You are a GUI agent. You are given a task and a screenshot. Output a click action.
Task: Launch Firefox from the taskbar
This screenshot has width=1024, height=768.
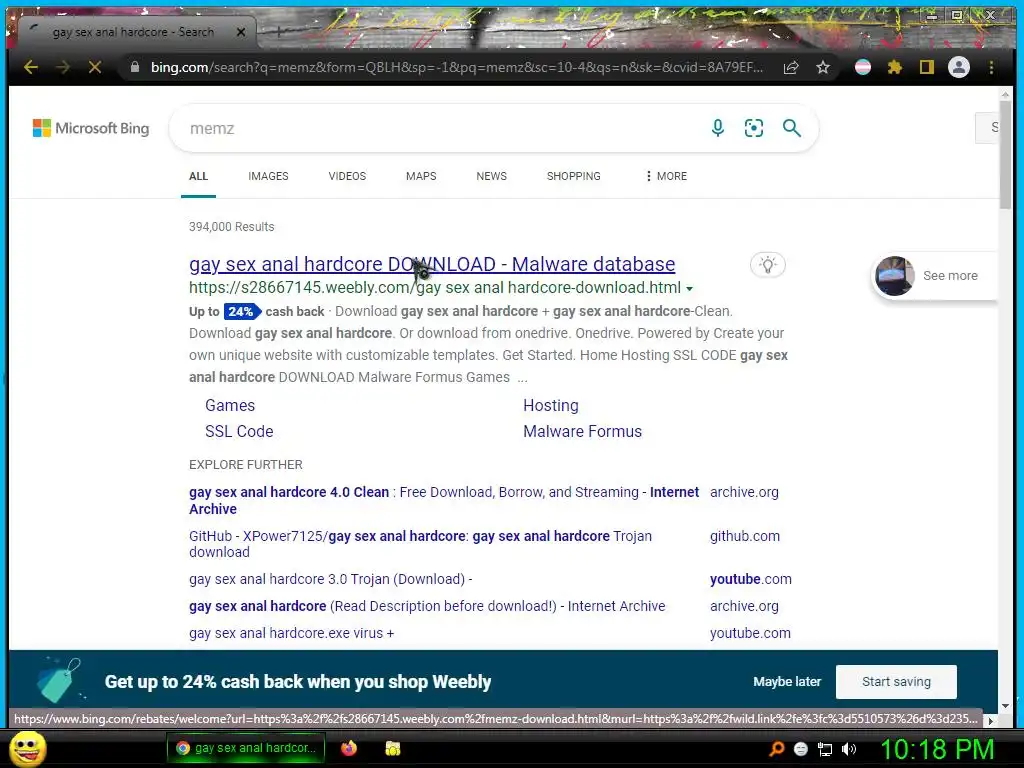(349, 748)
